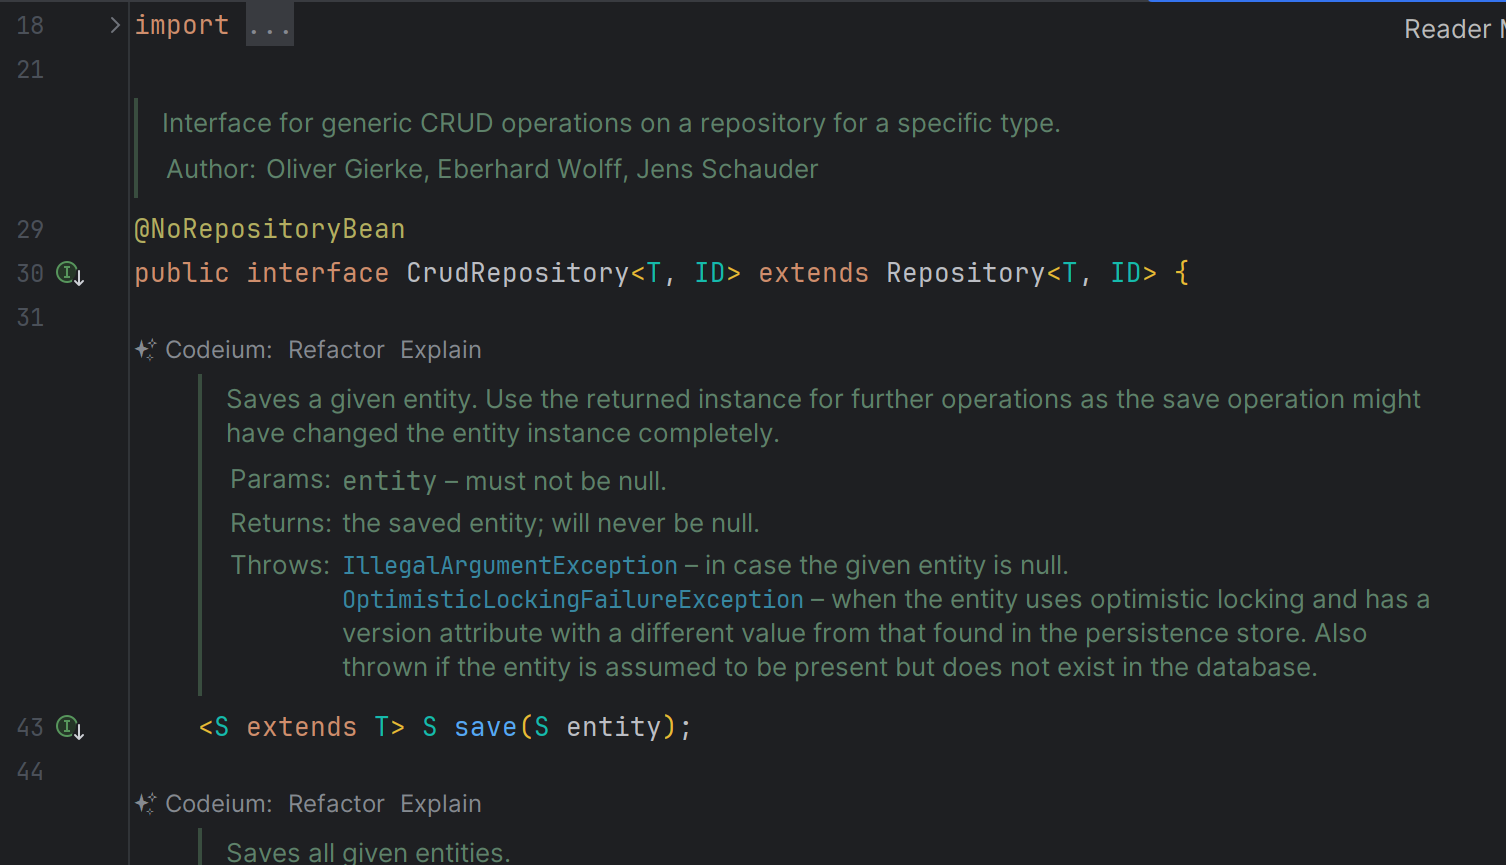Click Explain above the save method
The image size is (1506, 865).
pos(441,350)
